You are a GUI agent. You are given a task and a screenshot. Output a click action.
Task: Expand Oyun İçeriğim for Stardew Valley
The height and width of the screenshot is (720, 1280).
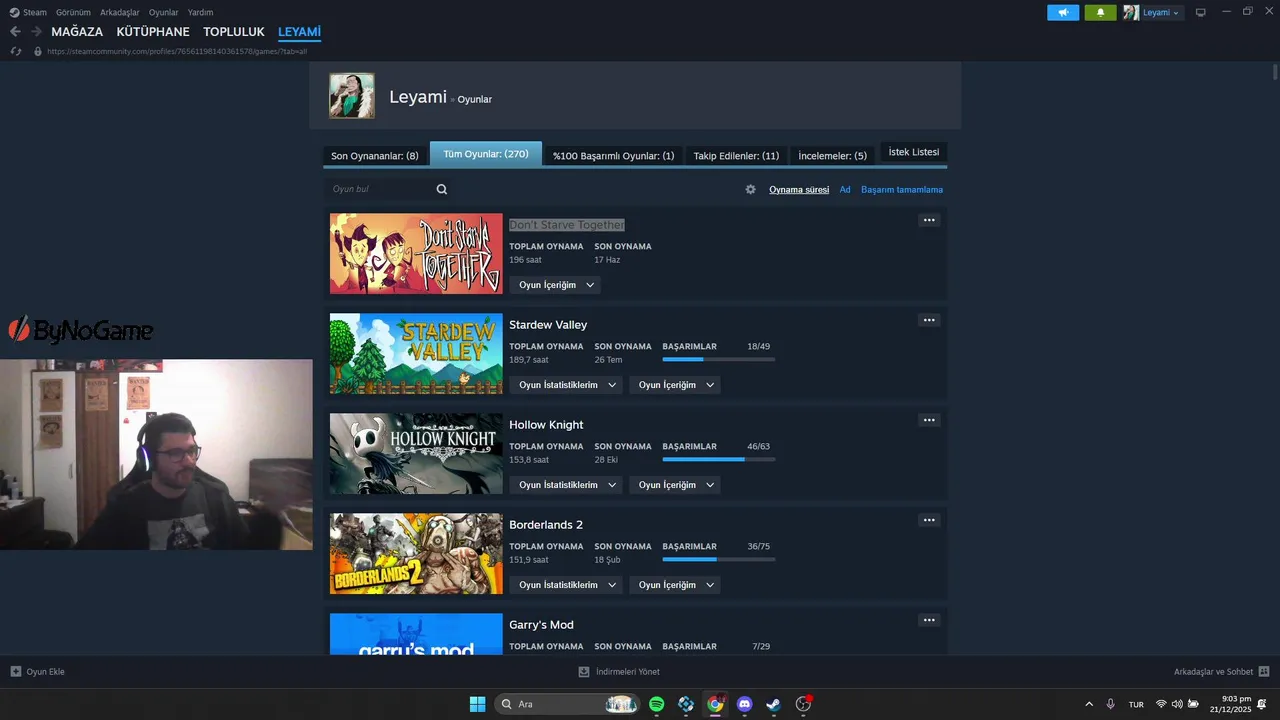675,385
